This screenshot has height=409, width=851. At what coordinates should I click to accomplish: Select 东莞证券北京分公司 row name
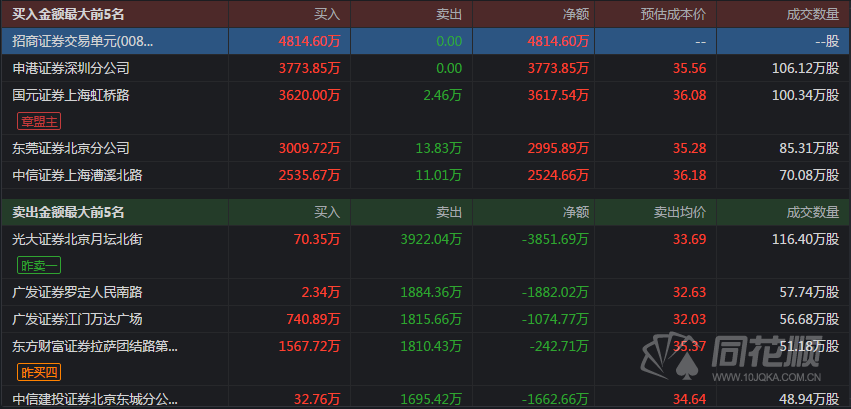71,148
